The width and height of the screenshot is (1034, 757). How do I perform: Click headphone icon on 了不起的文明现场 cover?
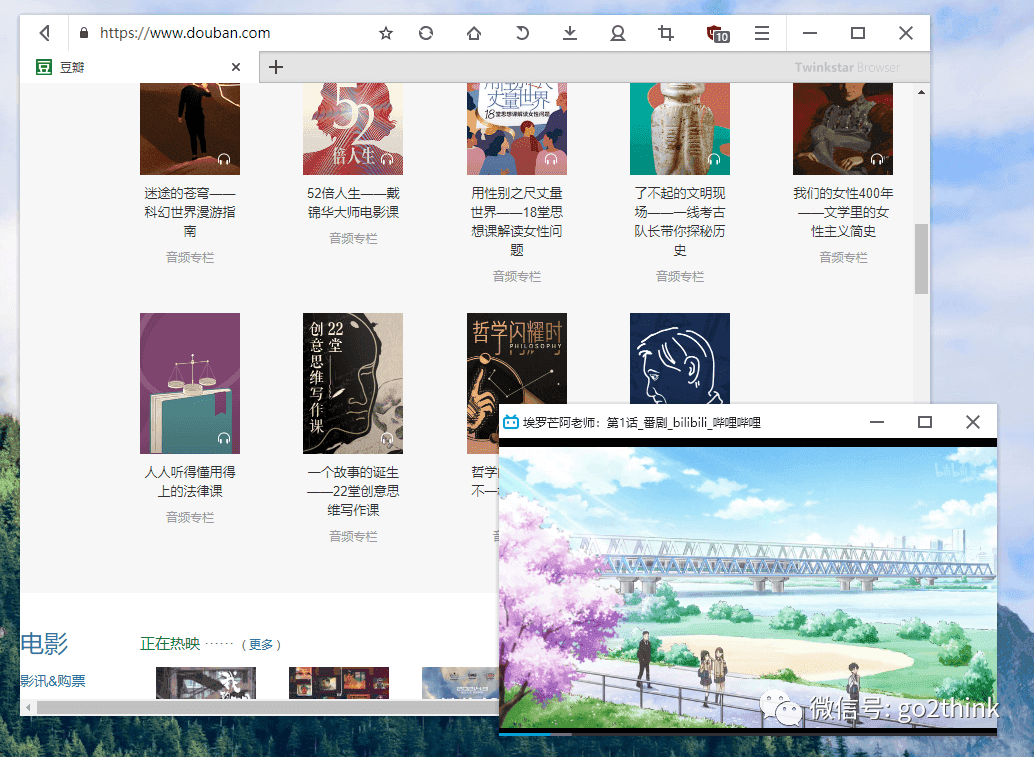[x=714, y=159]
